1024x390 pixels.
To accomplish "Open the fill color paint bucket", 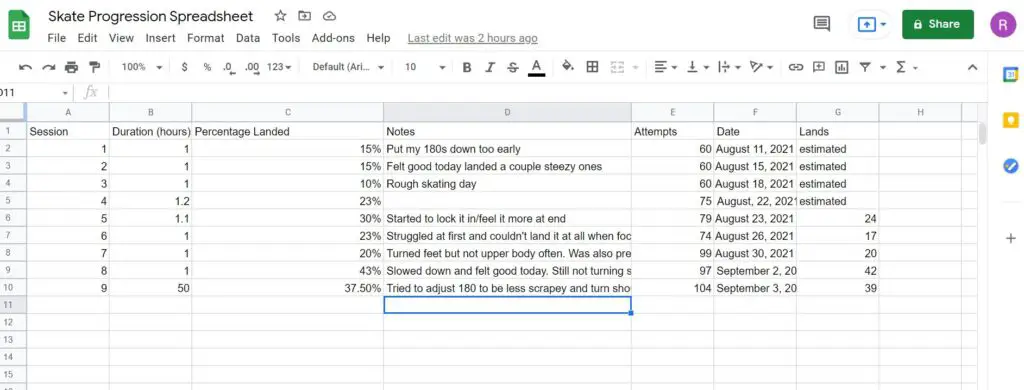I will [568, 67].
